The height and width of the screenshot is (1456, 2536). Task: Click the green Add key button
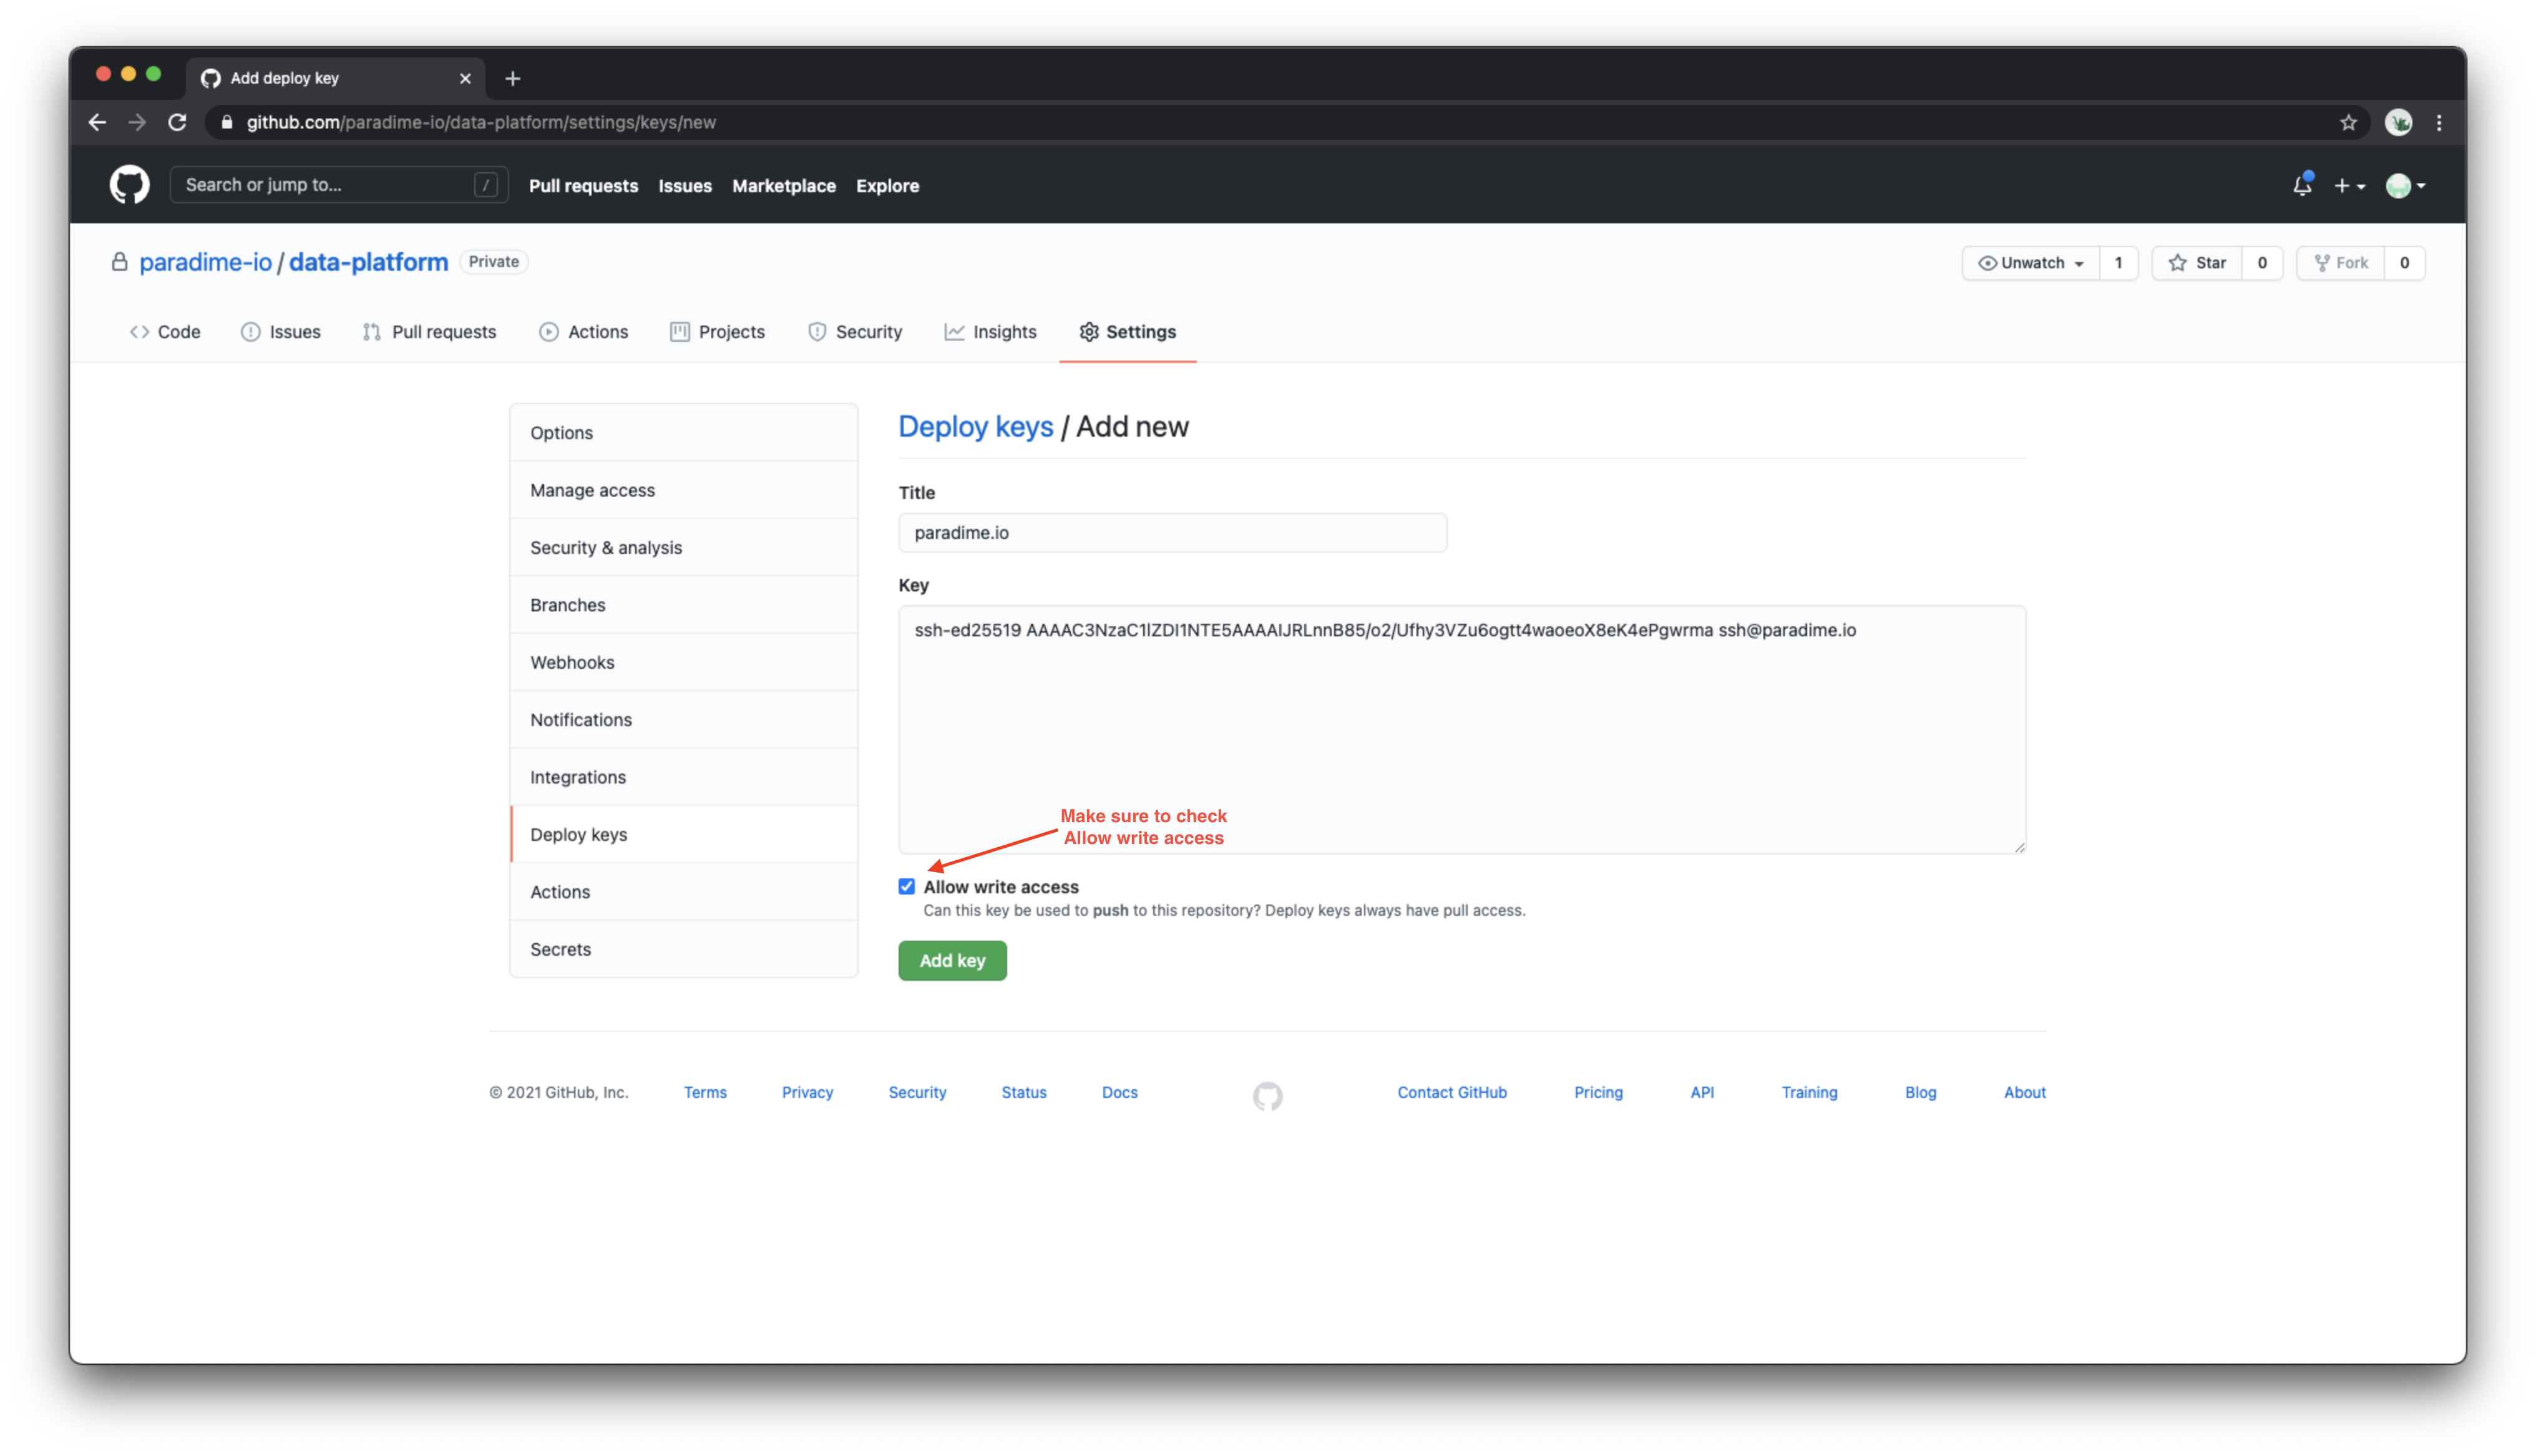coord(952,960)
